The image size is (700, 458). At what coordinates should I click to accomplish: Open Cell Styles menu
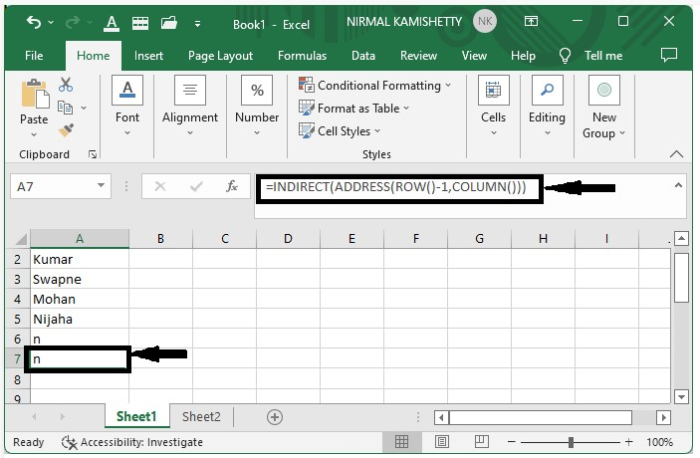pos(339,131)
